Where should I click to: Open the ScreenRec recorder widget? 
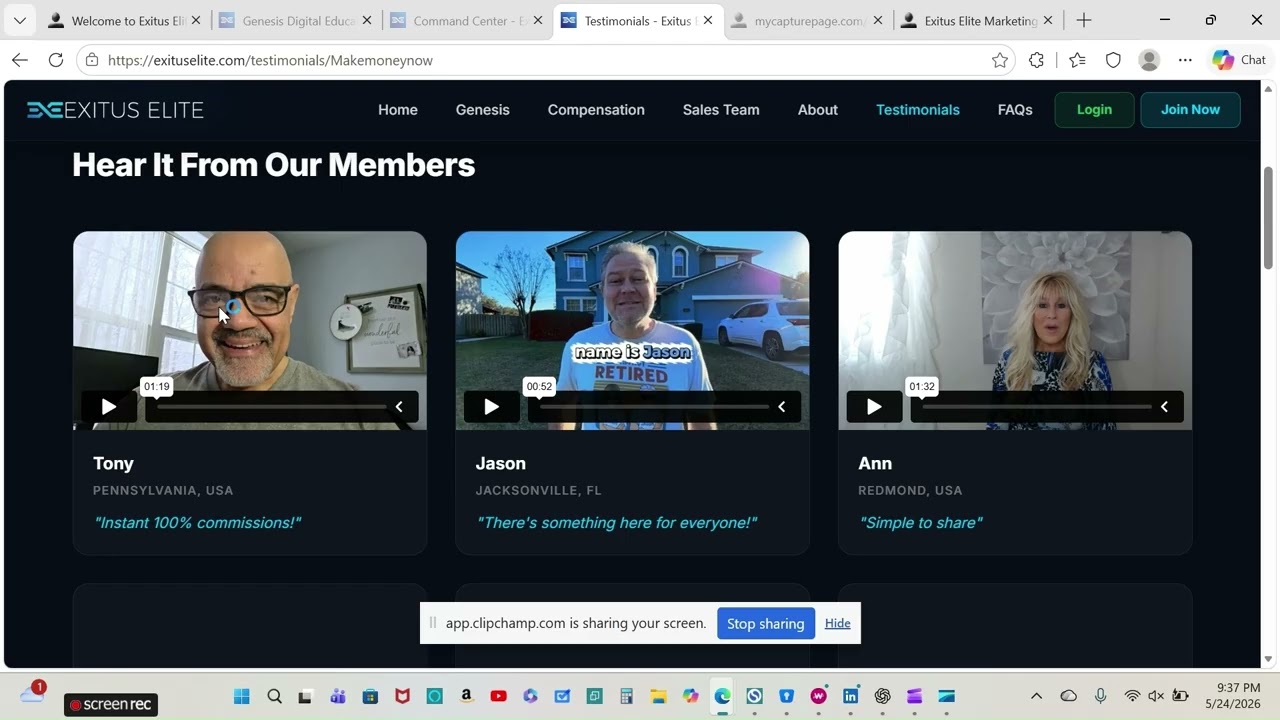tap(111, 705)
